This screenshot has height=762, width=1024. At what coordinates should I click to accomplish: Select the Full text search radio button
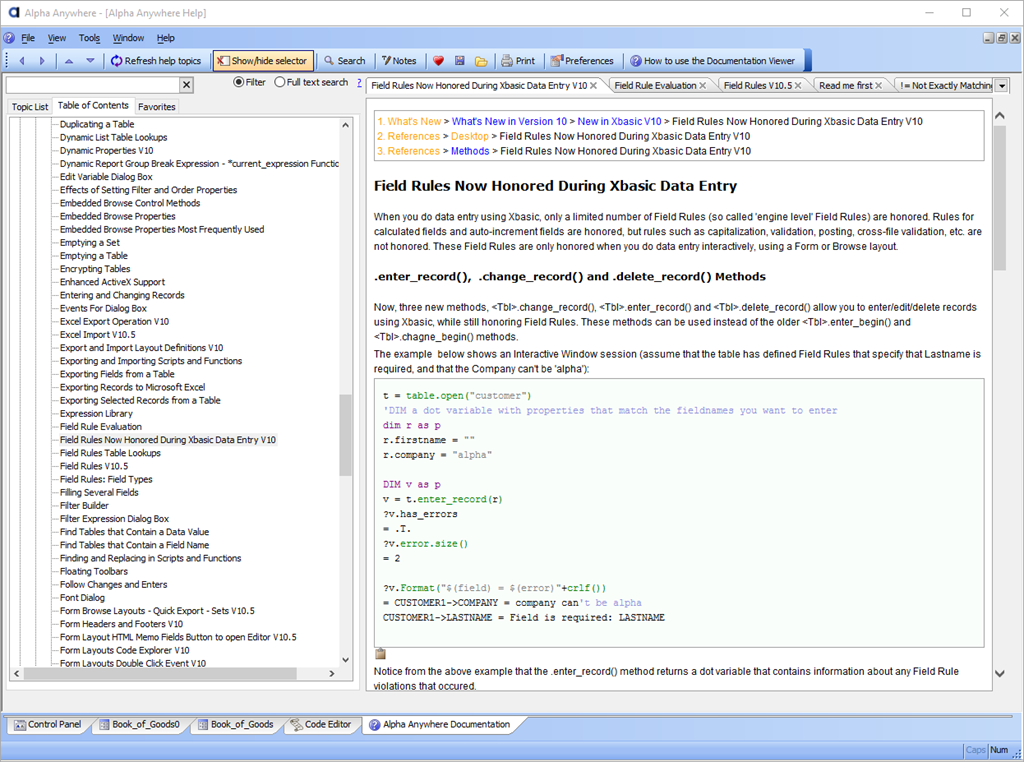pos(280,82)
